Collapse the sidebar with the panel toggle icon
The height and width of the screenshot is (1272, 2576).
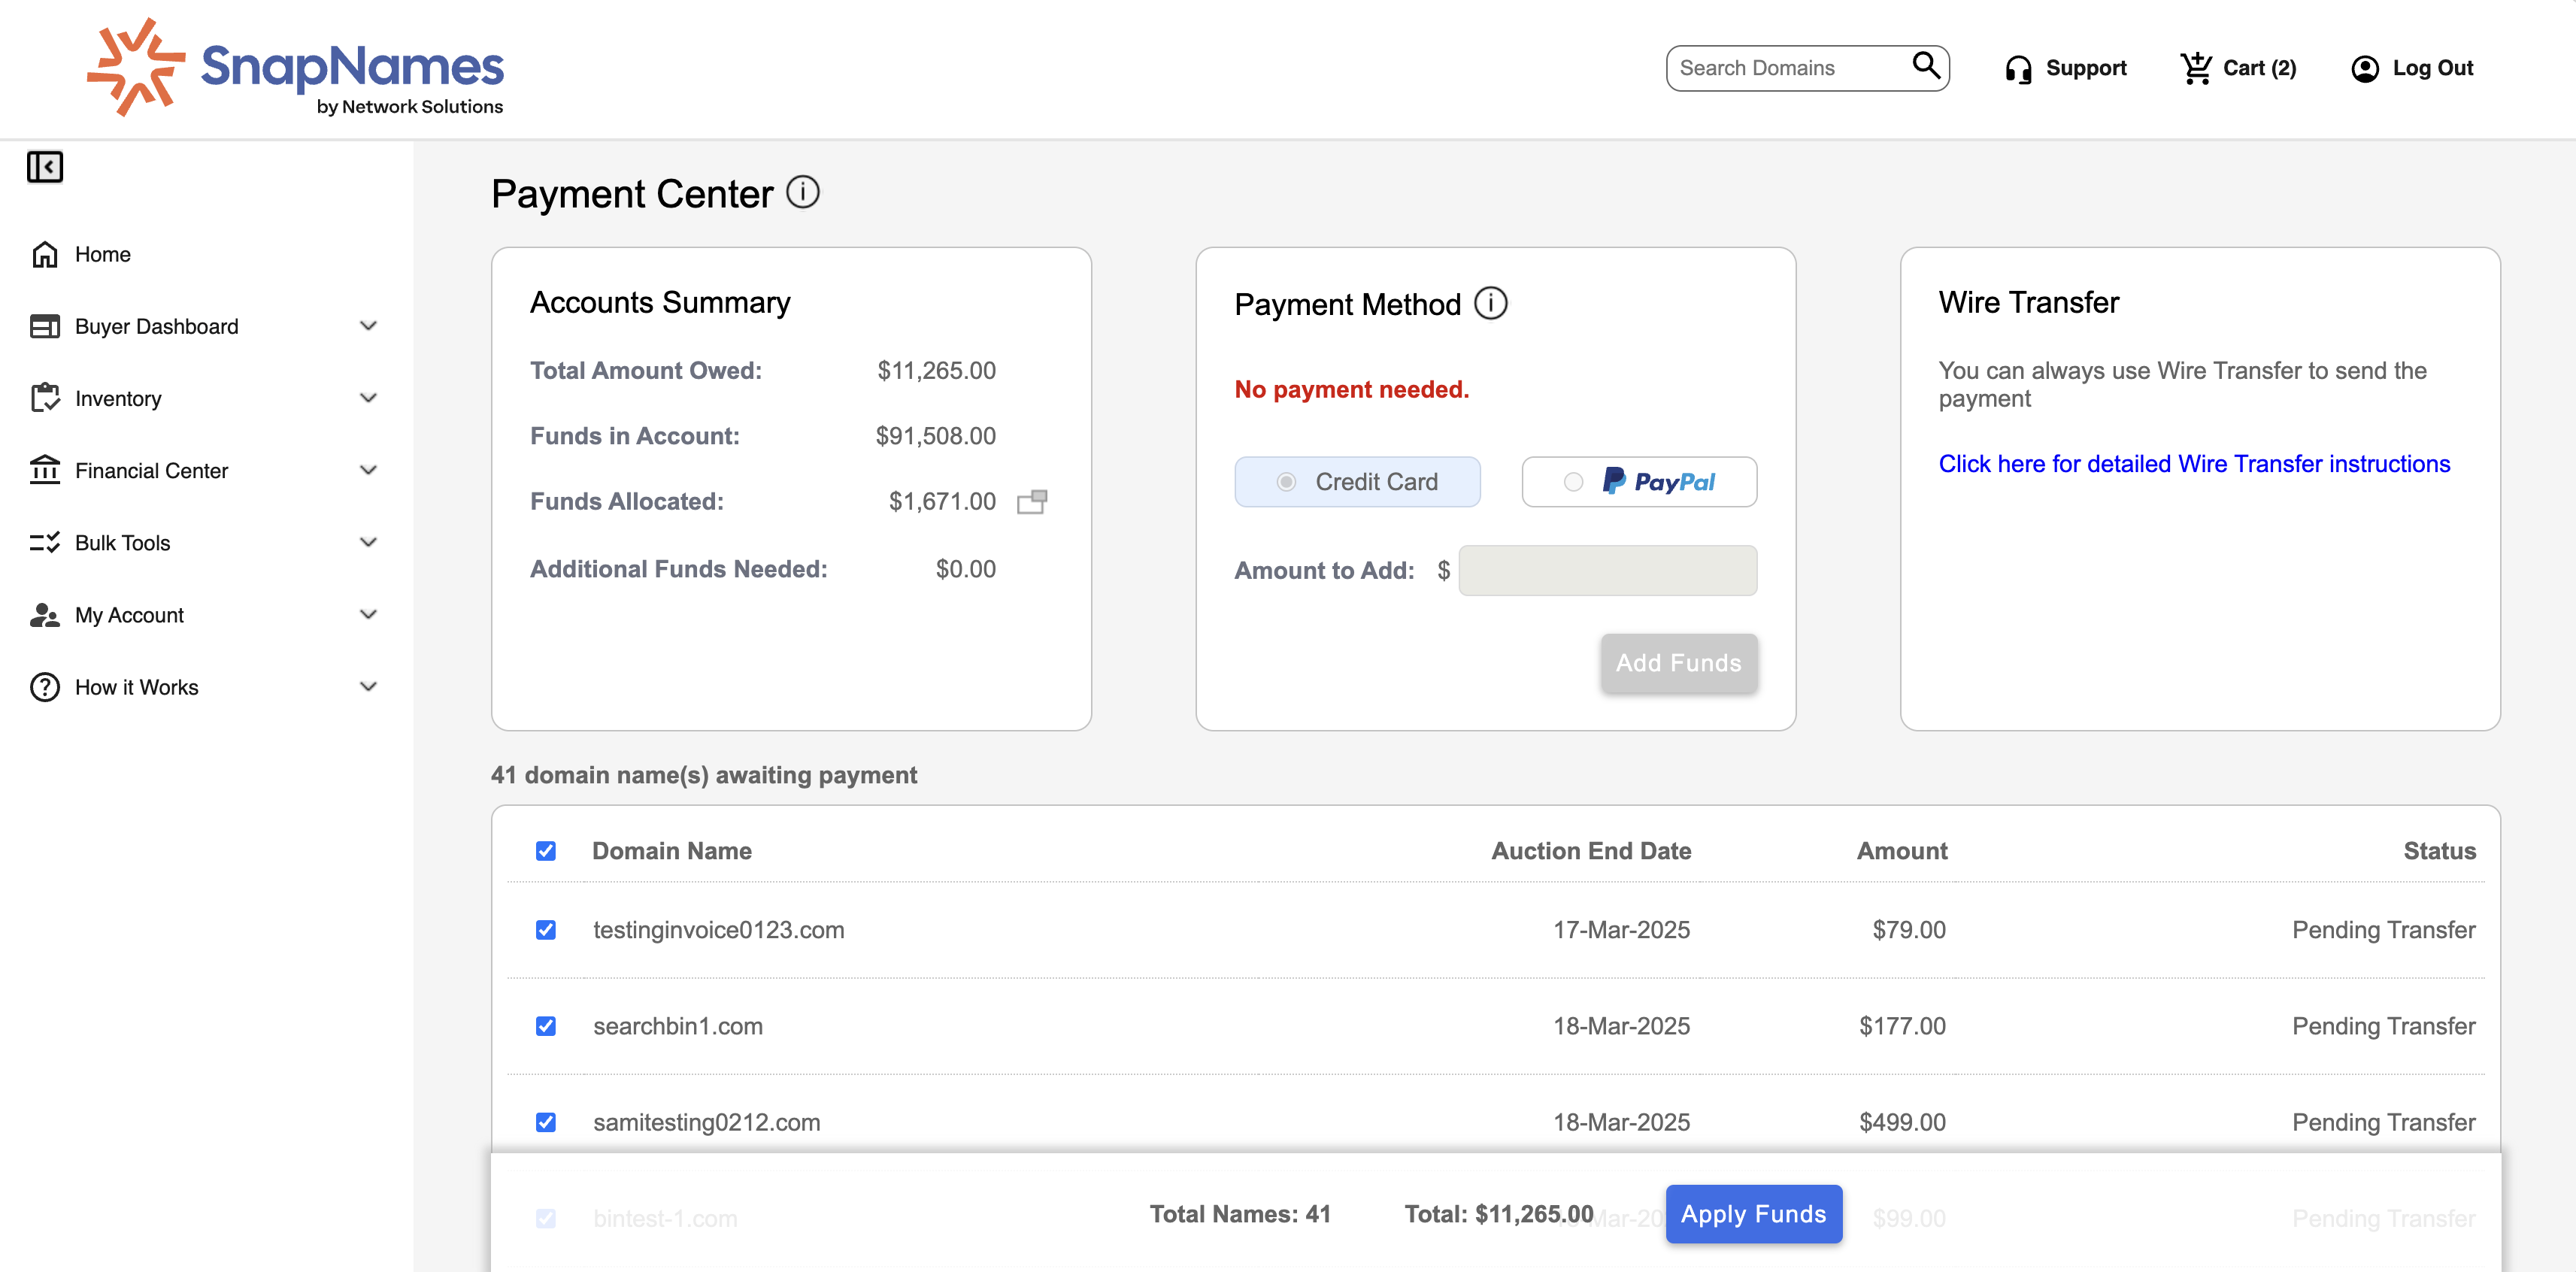pyautogui.click(x=45, y=167)
